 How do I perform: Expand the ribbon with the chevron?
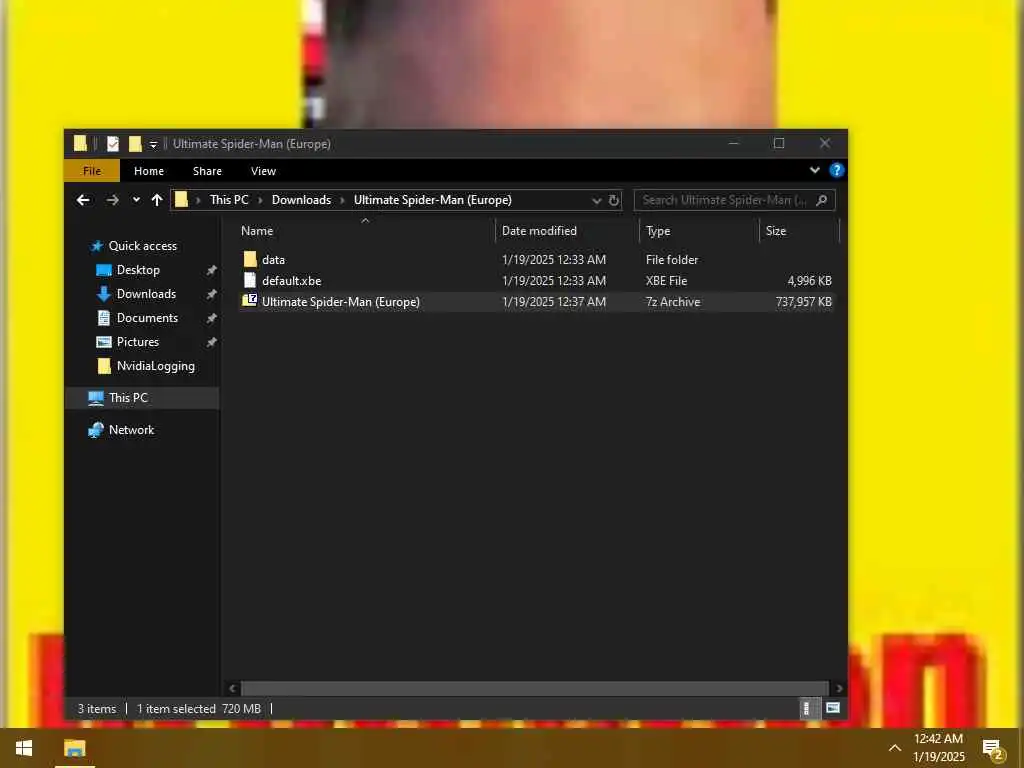point(814,170)
